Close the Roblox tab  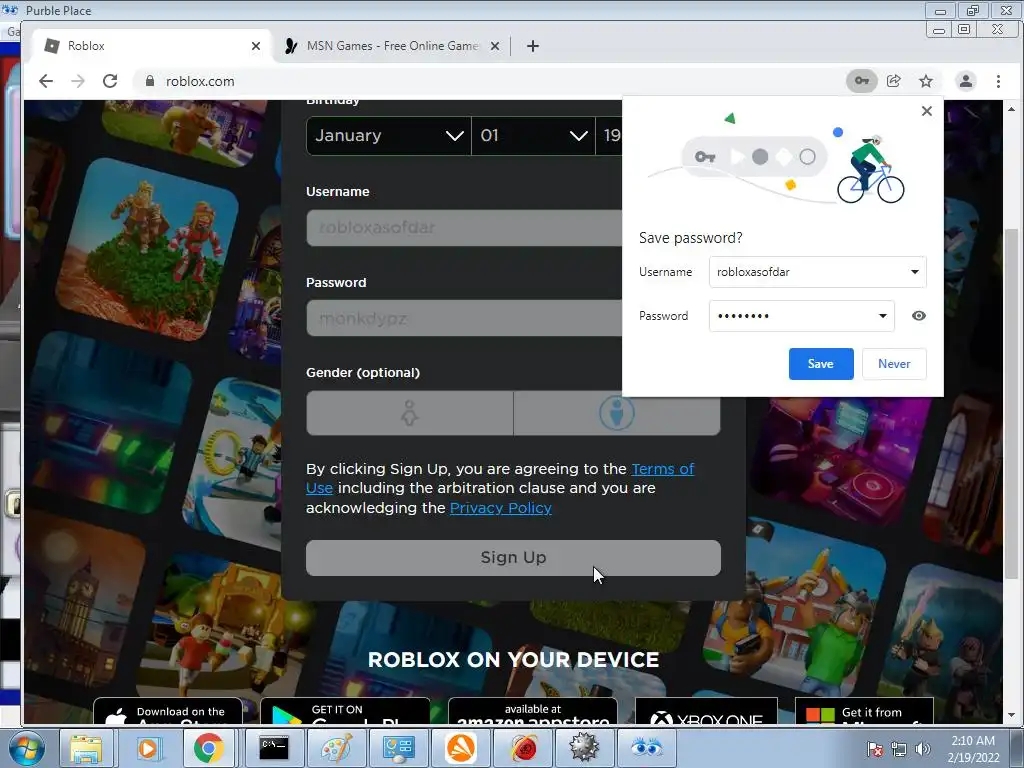coord(256,46)
